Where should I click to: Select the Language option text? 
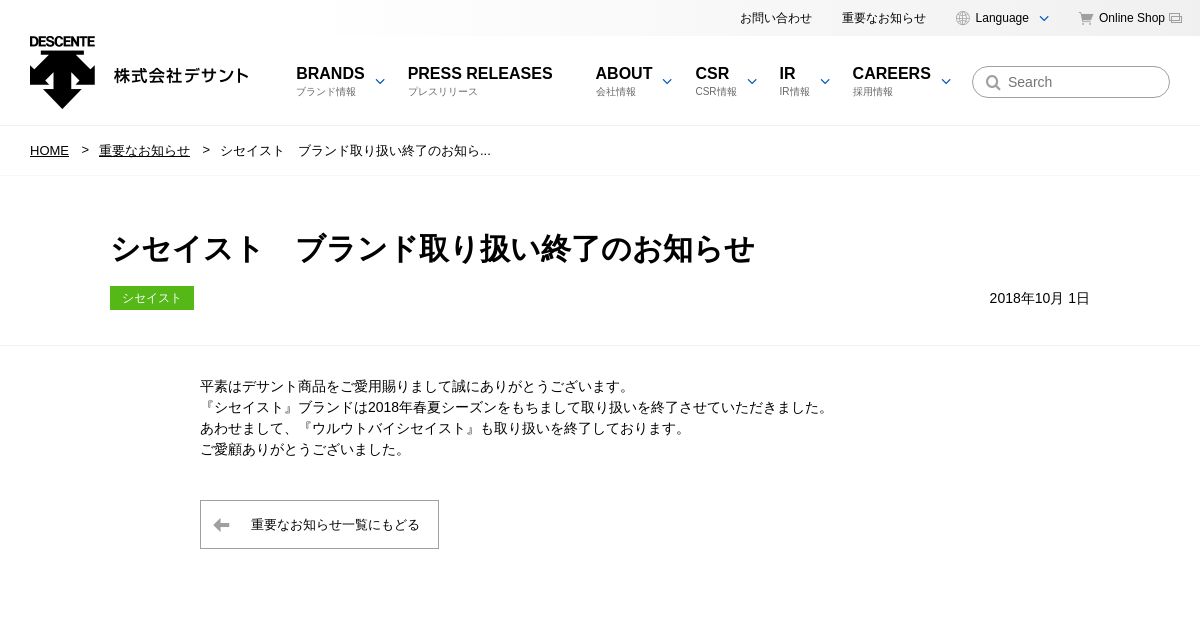tap(1002, 18)
